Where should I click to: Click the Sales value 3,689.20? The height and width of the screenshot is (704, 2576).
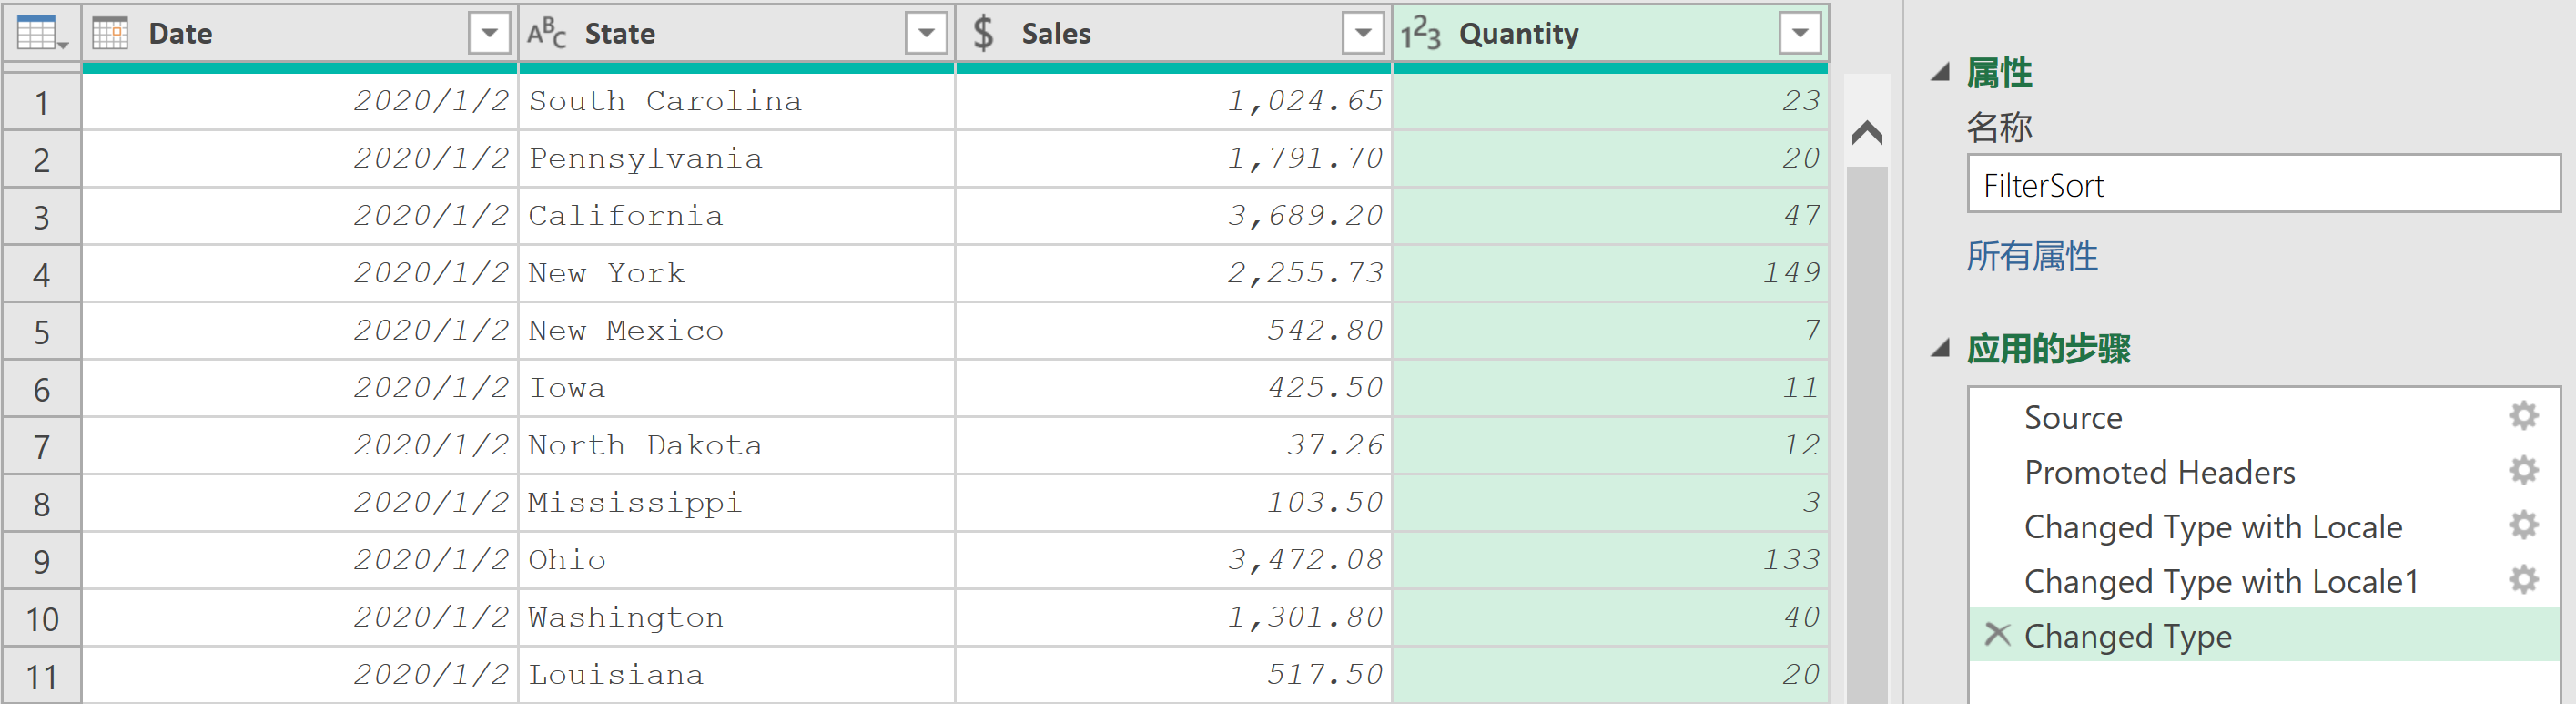pyautogui.click(x=1173, y=216)
